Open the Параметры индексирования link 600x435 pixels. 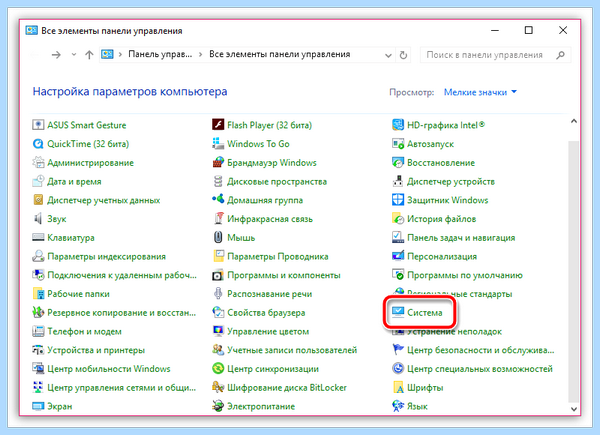pyautogui.click(x=106, y=256)
